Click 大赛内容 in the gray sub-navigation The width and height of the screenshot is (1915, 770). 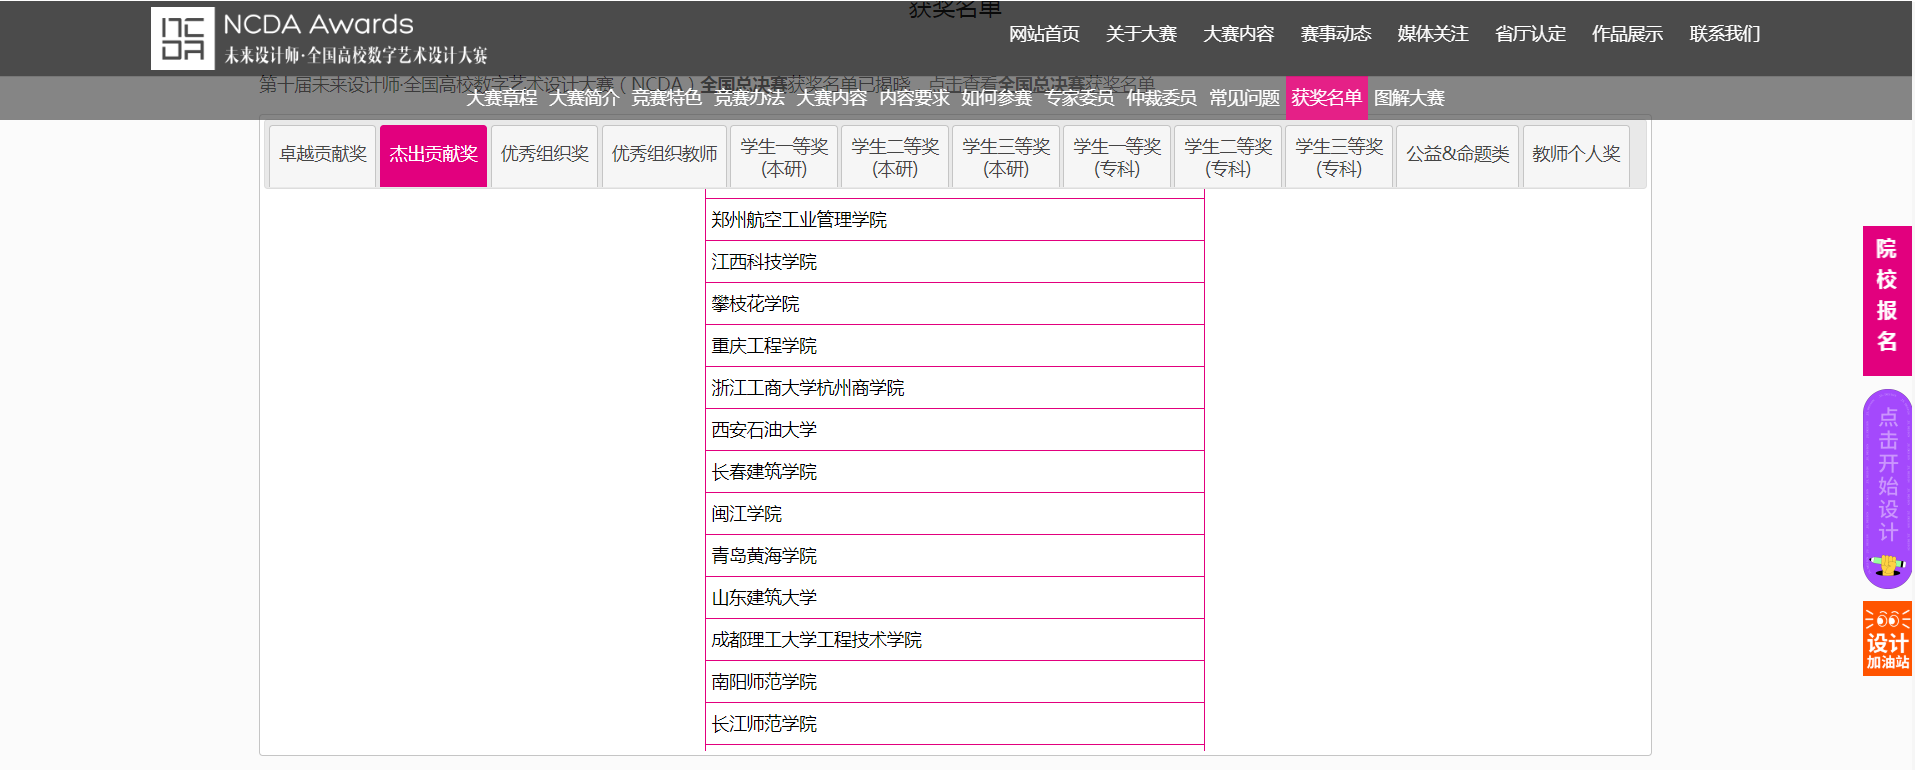coord(831,98)
